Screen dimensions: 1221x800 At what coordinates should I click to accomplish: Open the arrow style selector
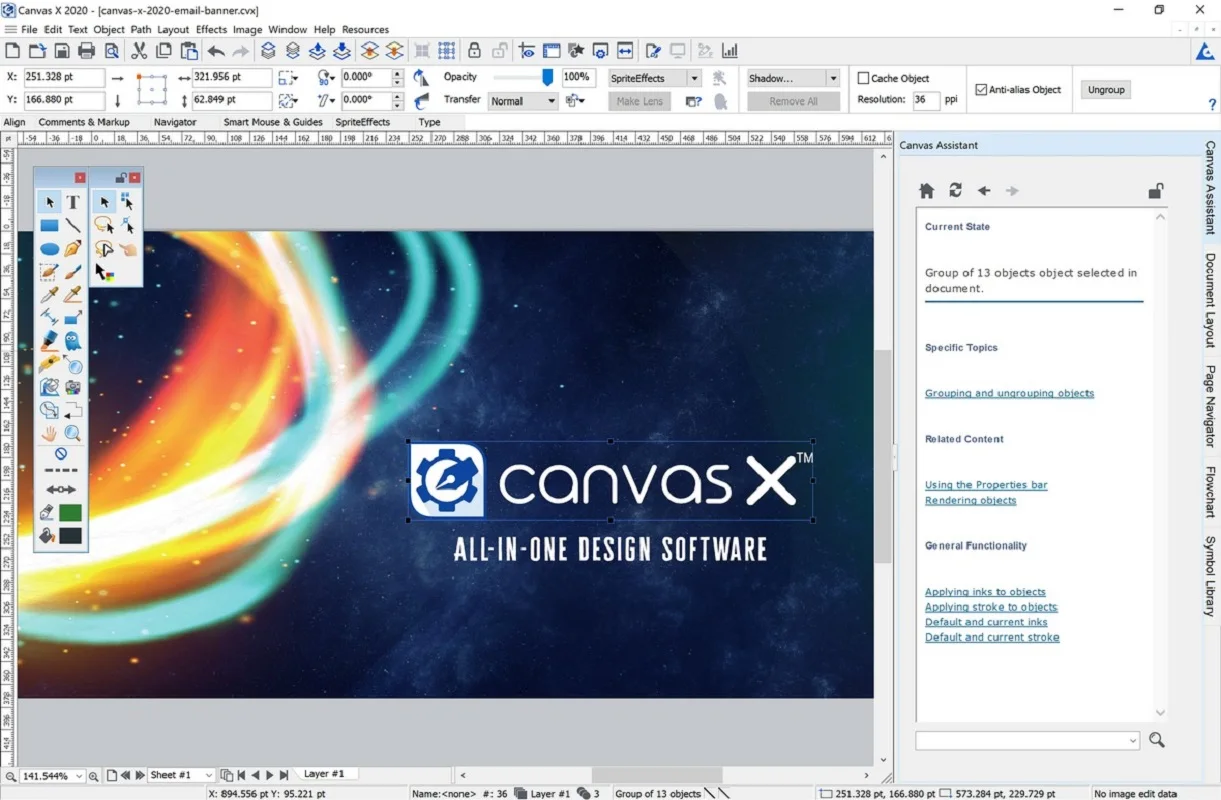click(61, 490)
